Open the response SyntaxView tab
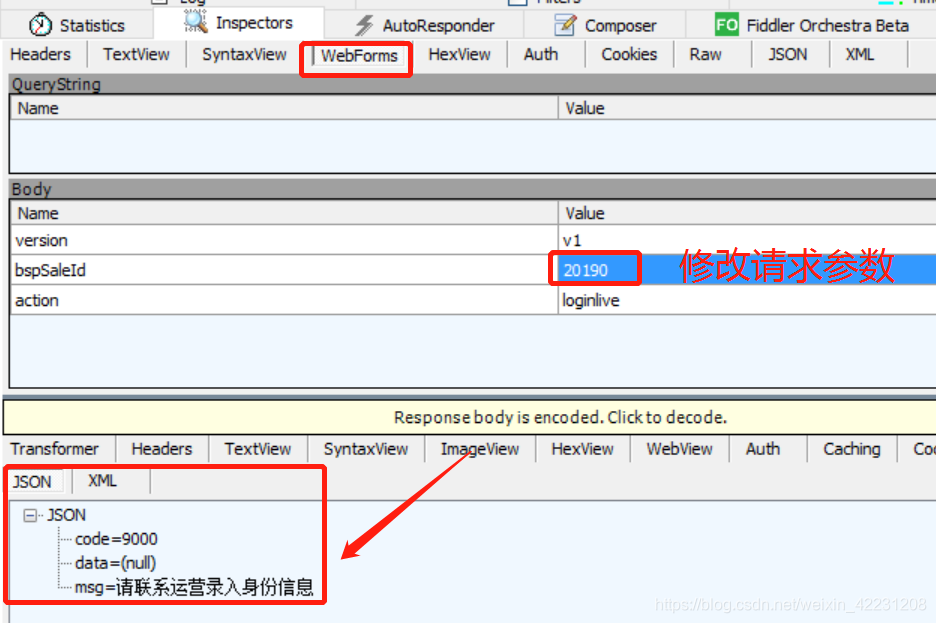 tap(366, 449)
